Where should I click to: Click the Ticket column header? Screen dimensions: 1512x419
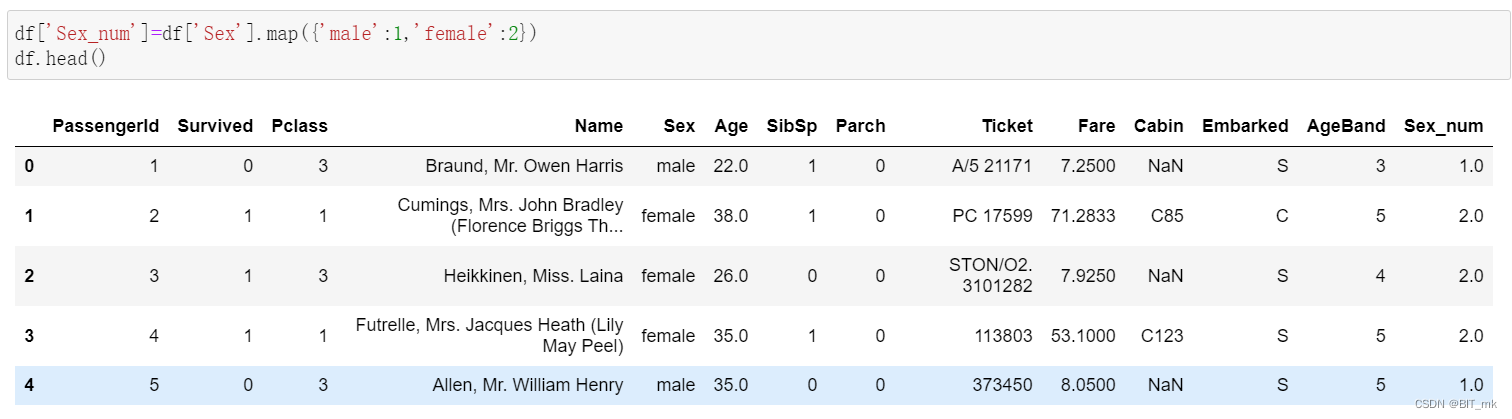coord(1007,126)
